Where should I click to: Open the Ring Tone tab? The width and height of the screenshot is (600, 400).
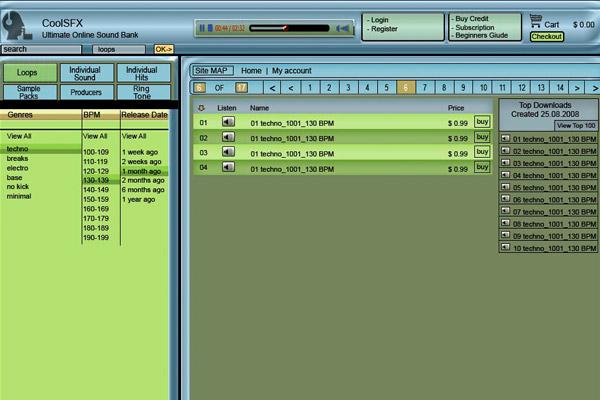pyautogui.click(x=143, y=92)
